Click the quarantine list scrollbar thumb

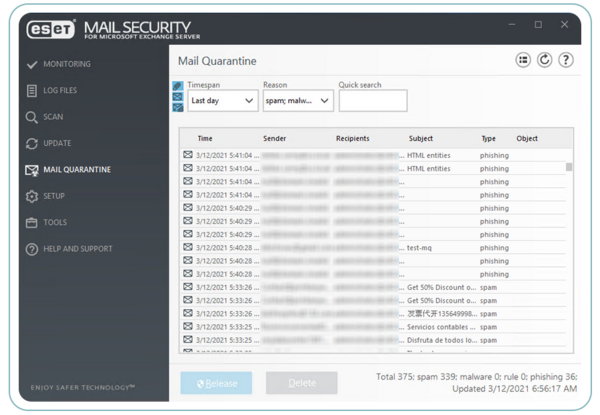pyautogui.click(x=569, y=167)
